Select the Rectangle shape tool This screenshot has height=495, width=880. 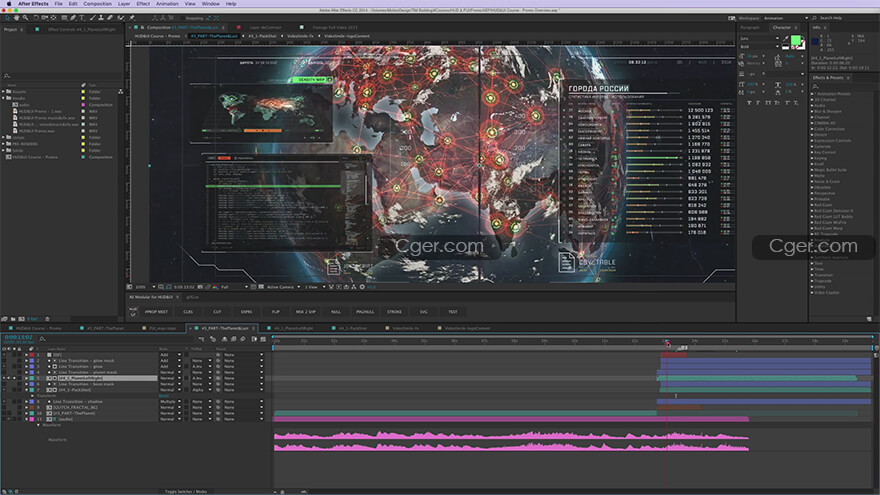[x=64, y=18]
